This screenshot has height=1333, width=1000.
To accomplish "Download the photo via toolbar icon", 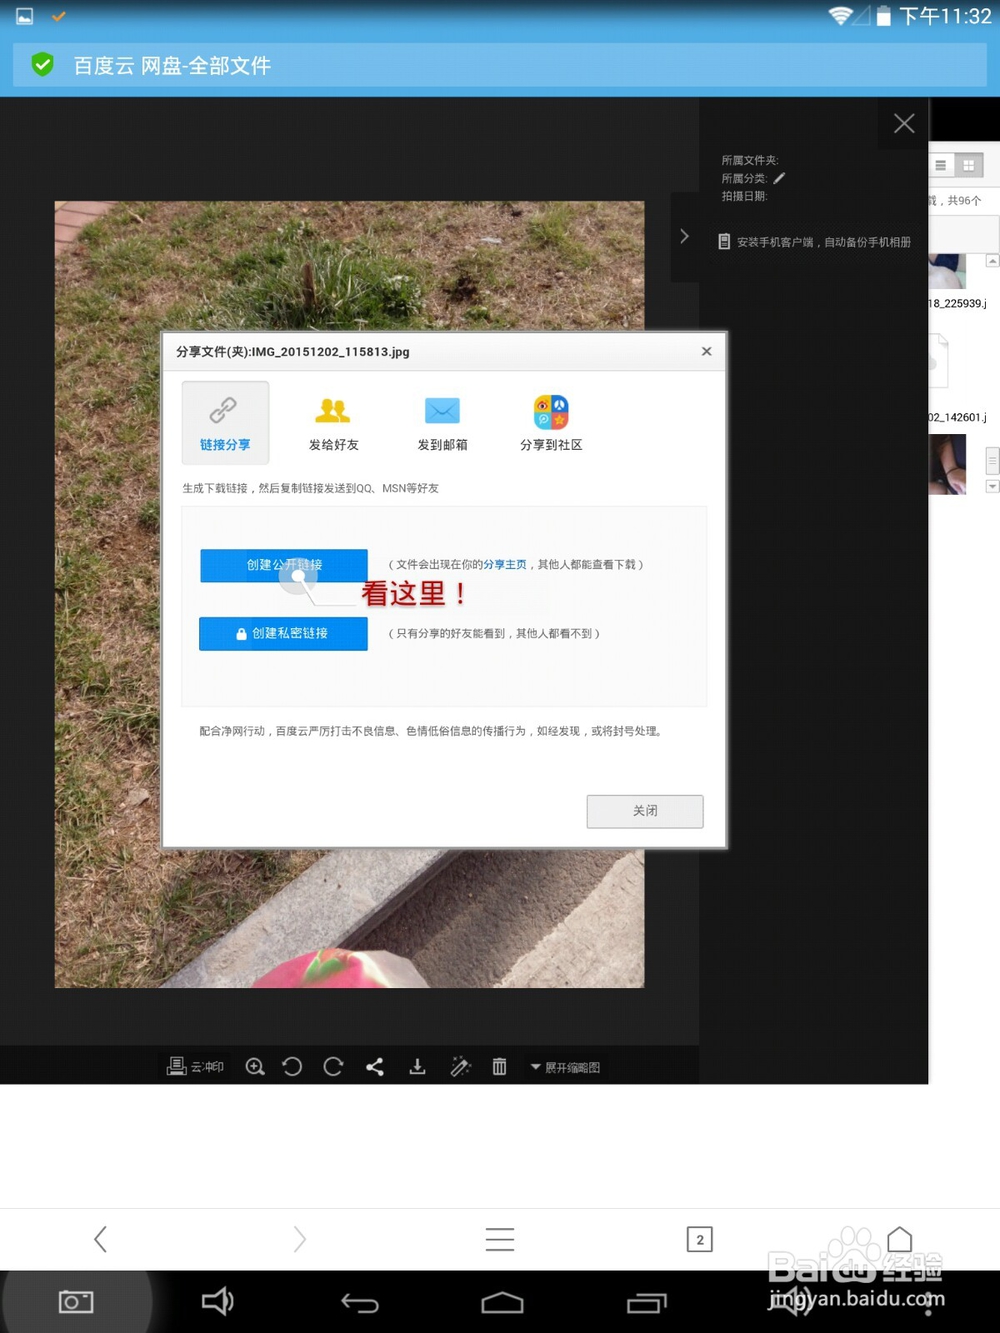I will click(x=417, y=1067).
